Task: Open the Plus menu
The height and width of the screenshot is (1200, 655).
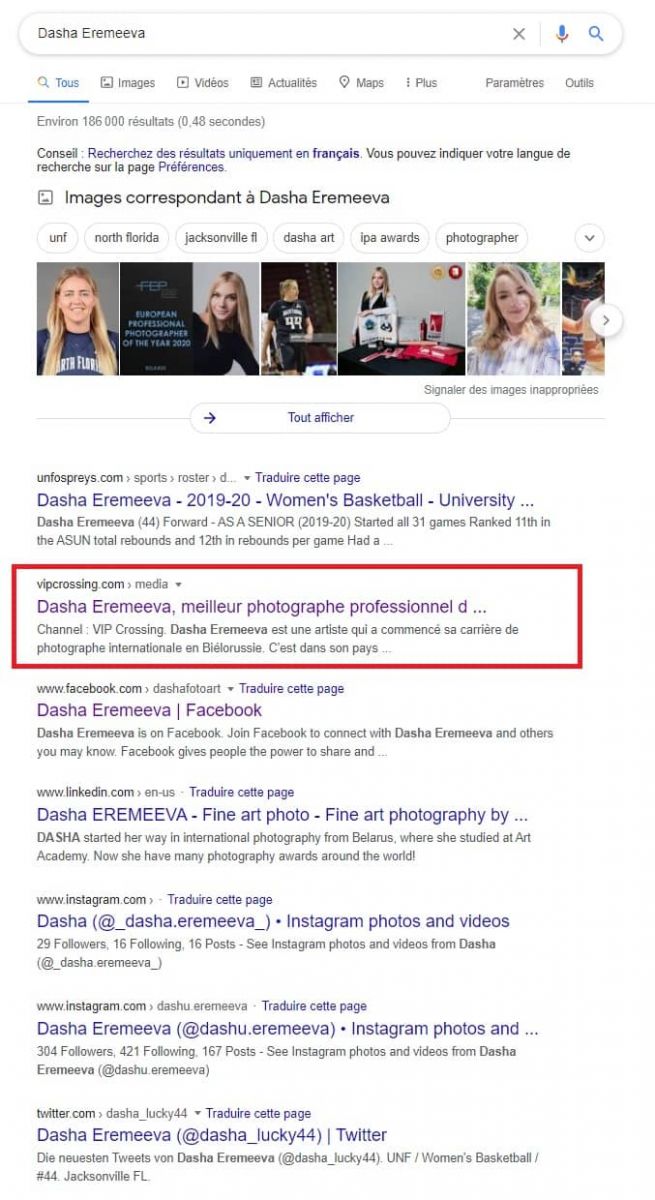Action: tap(421, 83)
